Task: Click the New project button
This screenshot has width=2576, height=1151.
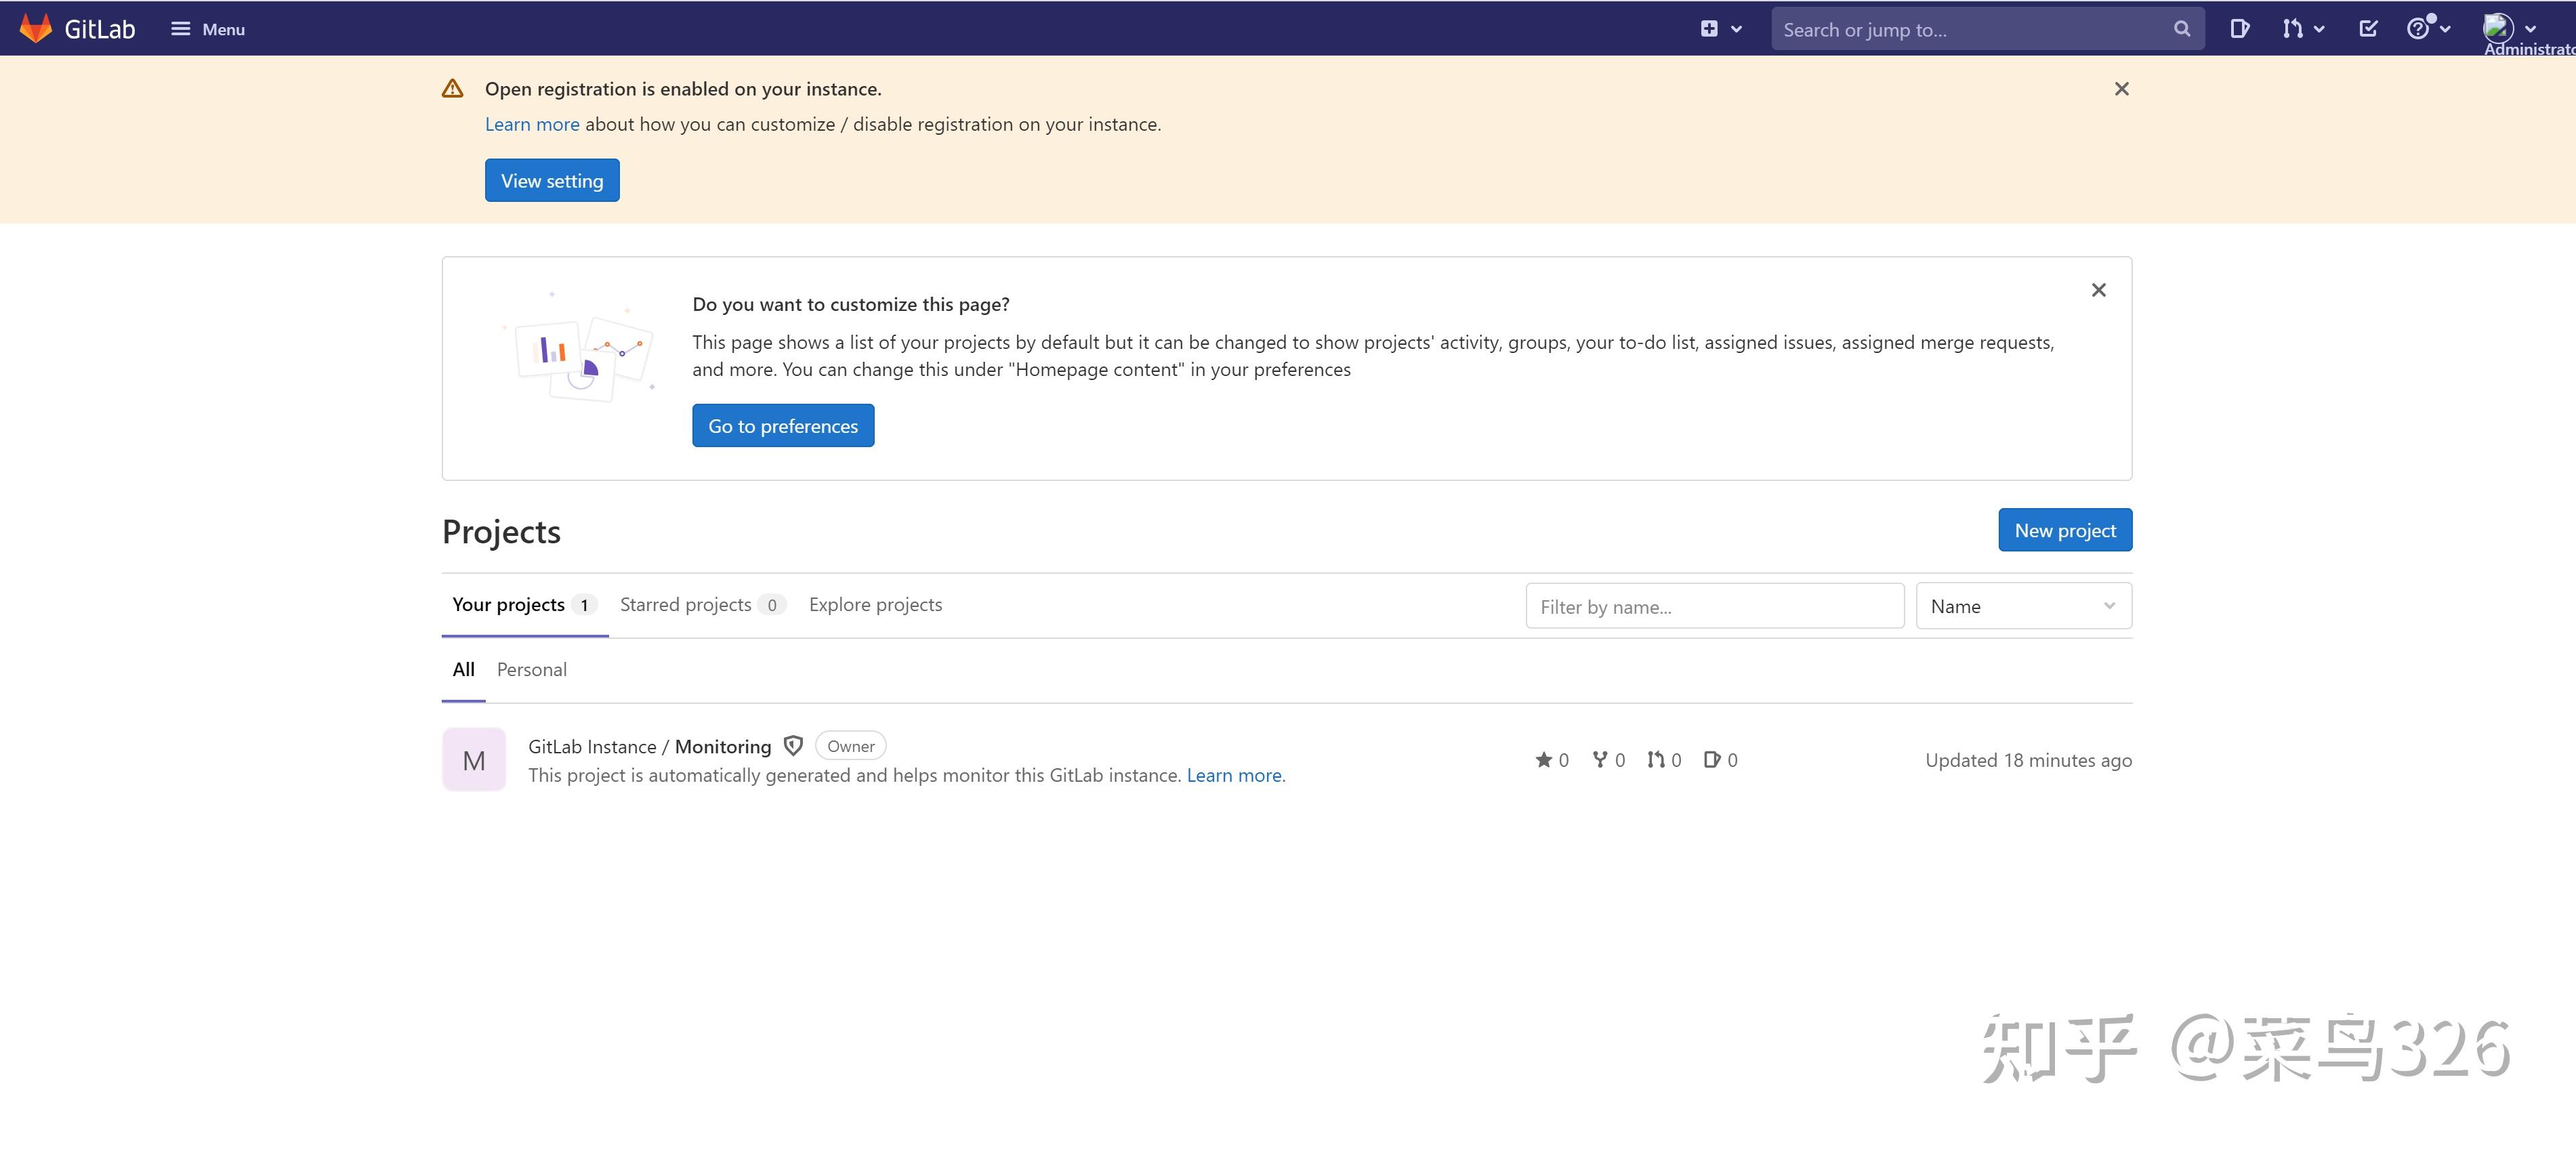Action: pyautogui.click(x=2064, y=530)
